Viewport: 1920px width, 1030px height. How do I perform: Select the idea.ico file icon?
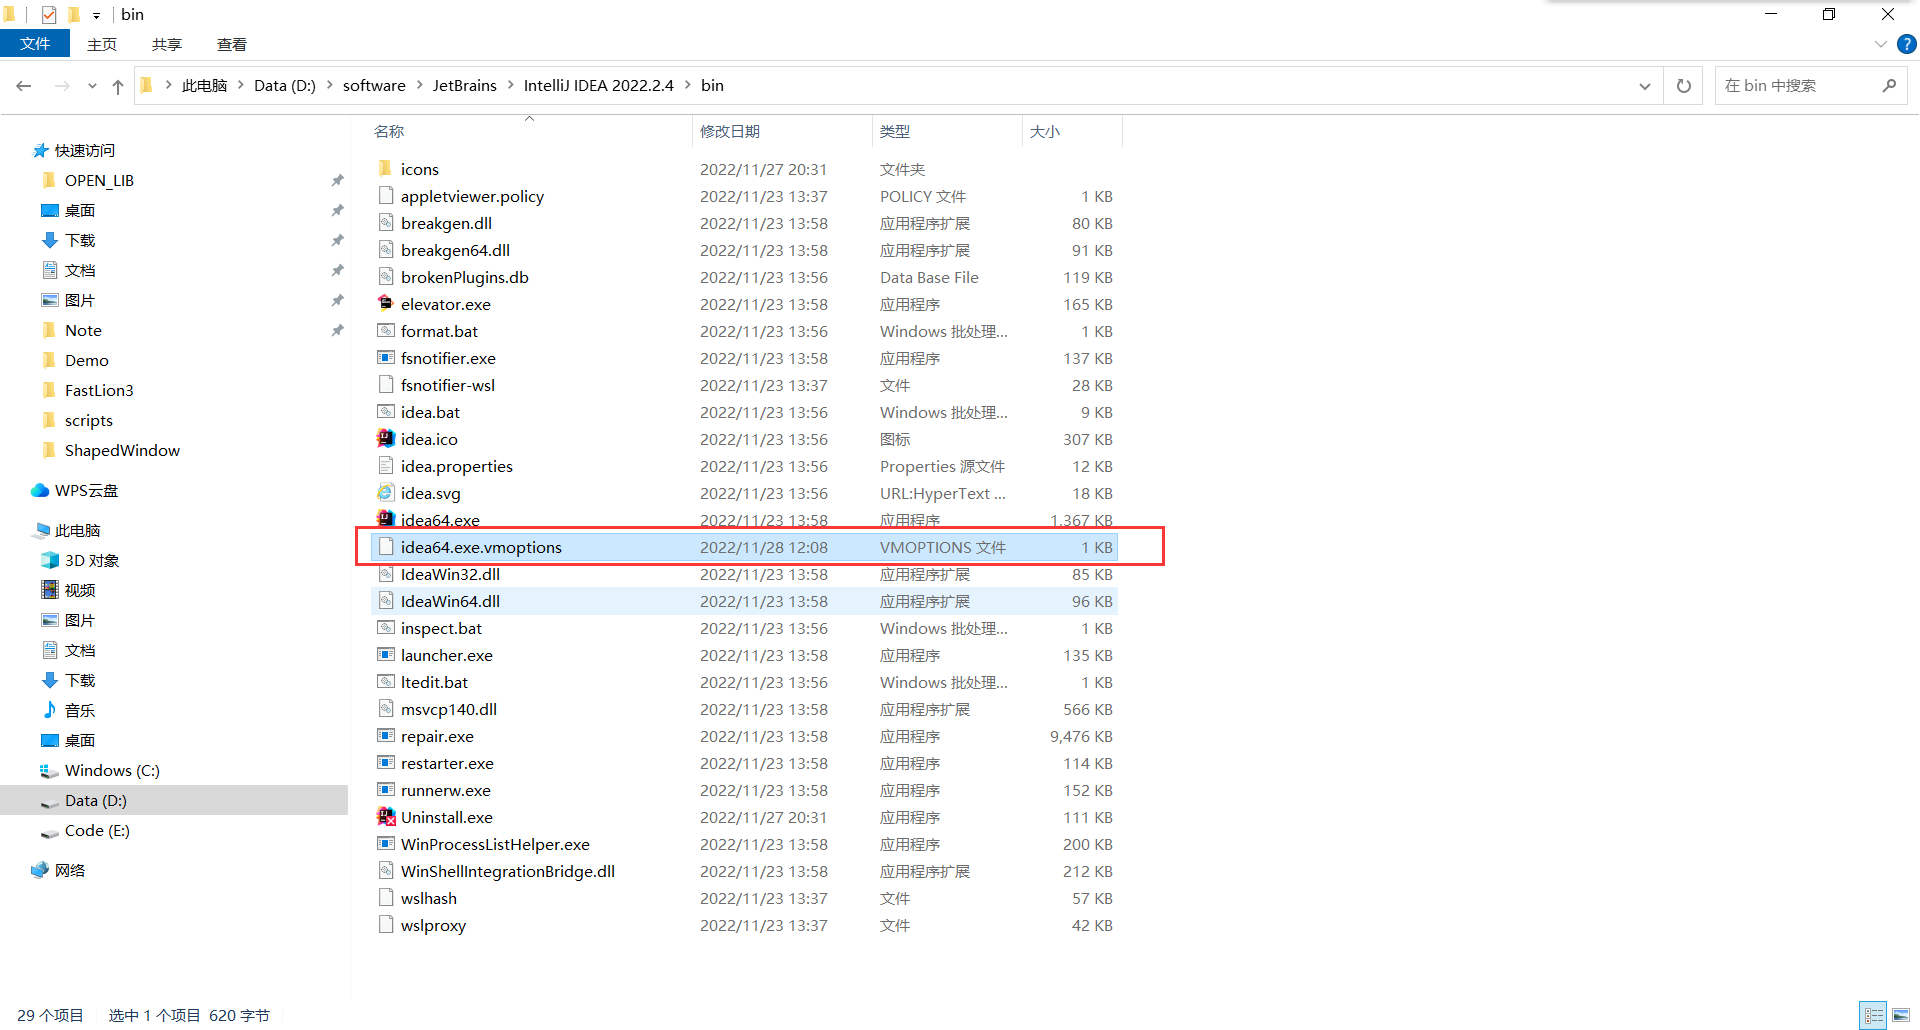point(386,439)
